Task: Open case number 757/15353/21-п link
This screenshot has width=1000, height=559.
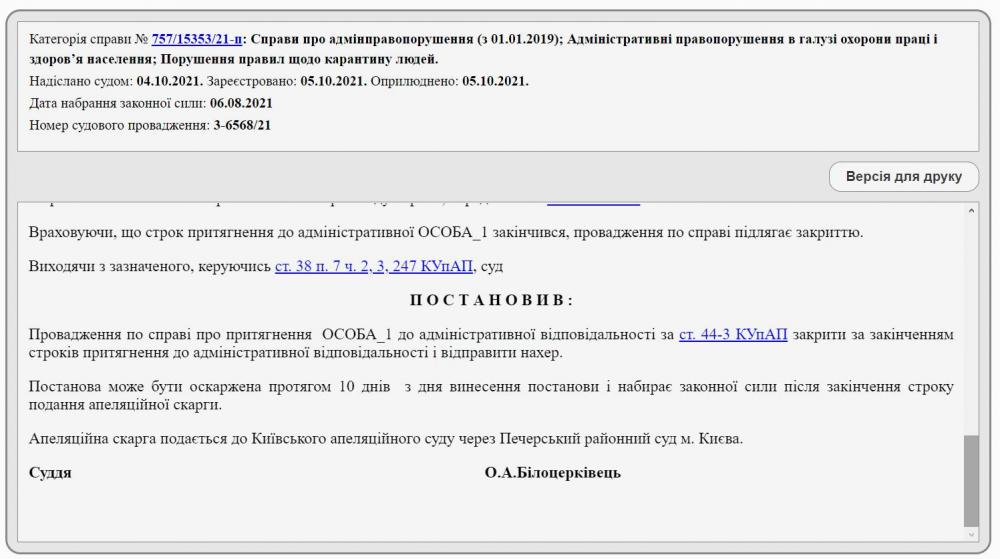Action: tap(195, 40)
